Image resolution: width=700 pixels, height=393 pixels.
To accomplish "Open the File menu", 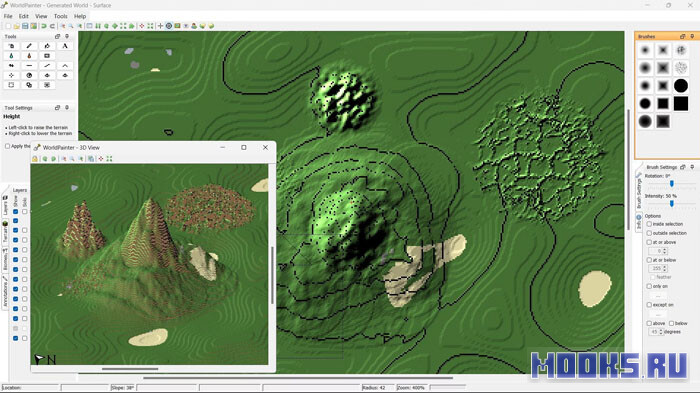I will pyautogui.click(x=8, y=16).
